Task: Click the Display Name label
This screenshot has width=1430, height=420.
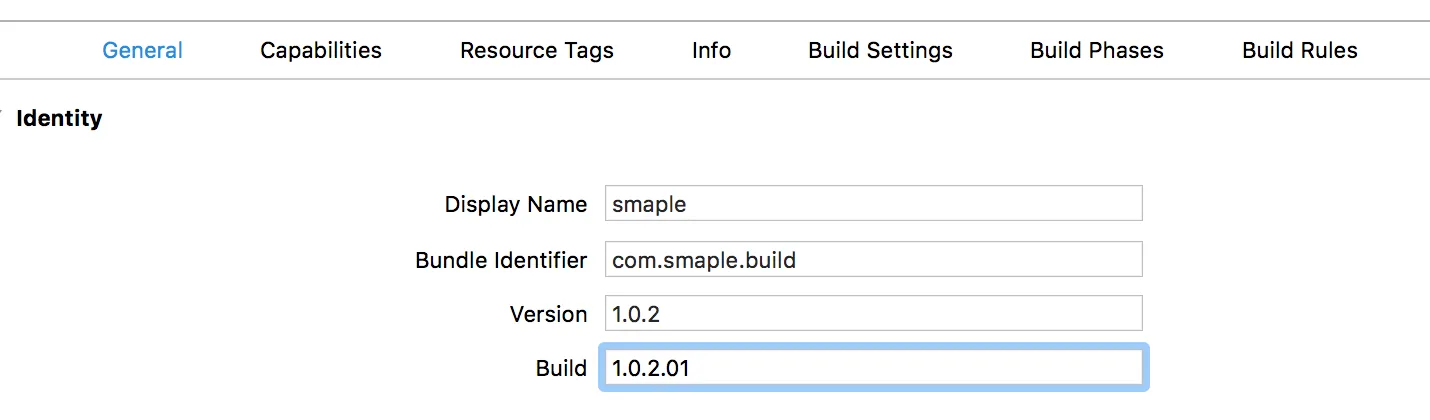Action: (x=515, y=204)
